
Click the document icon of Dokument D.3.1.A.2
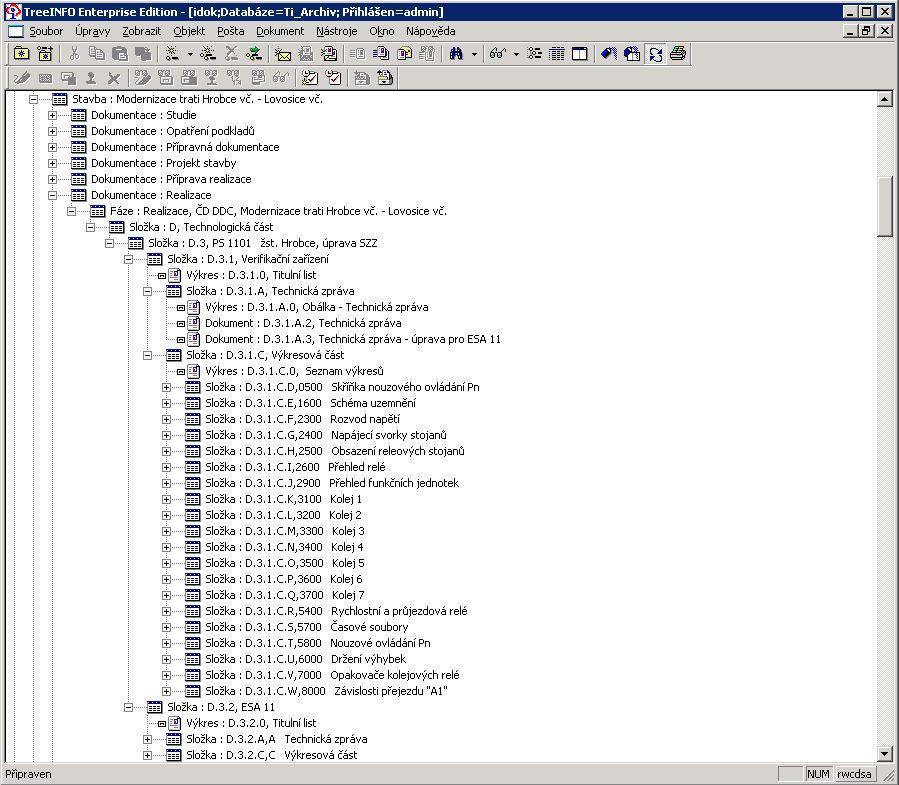click(194, 323)
